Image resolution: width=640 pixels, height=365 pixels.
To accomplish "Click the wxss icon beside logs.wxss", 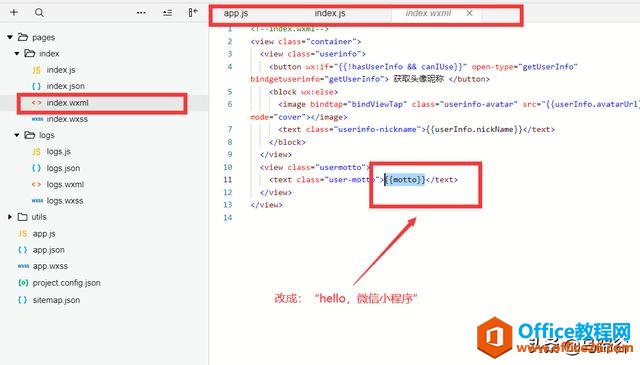I will [37, 200].
